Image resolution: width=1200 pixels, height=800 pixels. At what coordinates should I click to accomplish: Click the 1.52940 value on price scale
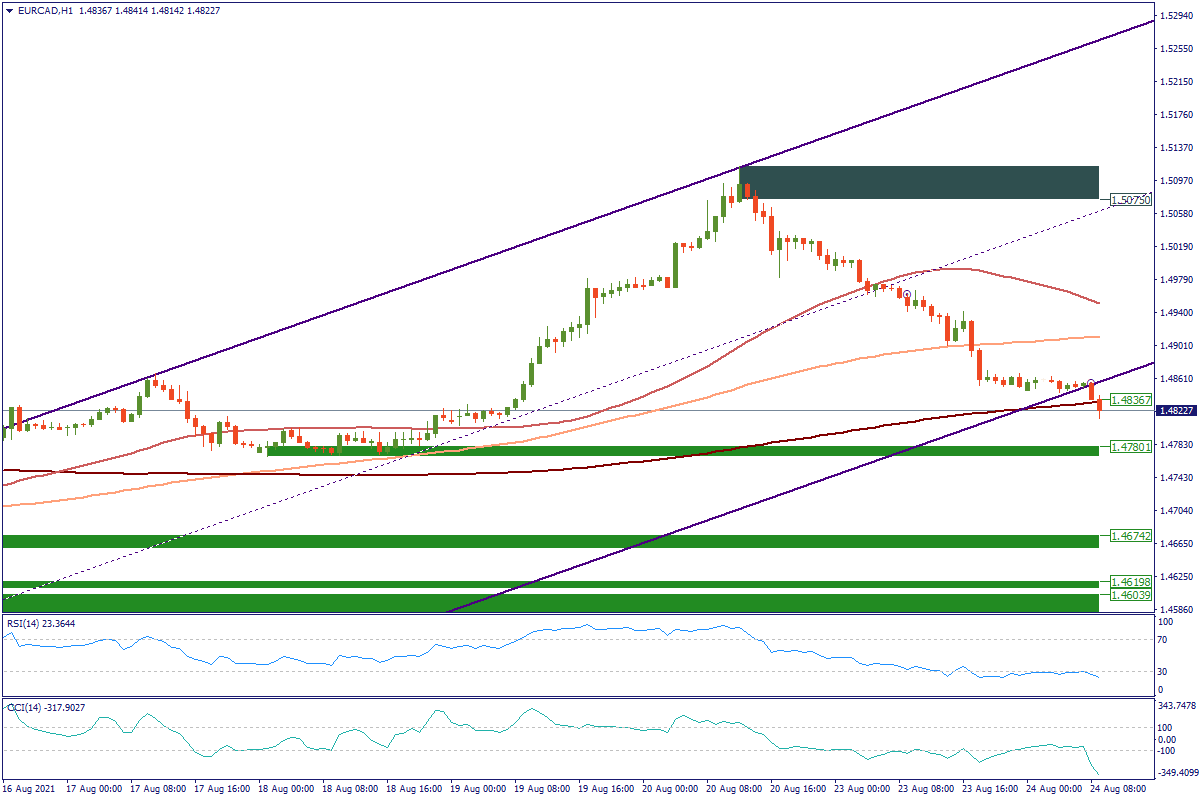pyautogui.click(x=1176, y=16)
